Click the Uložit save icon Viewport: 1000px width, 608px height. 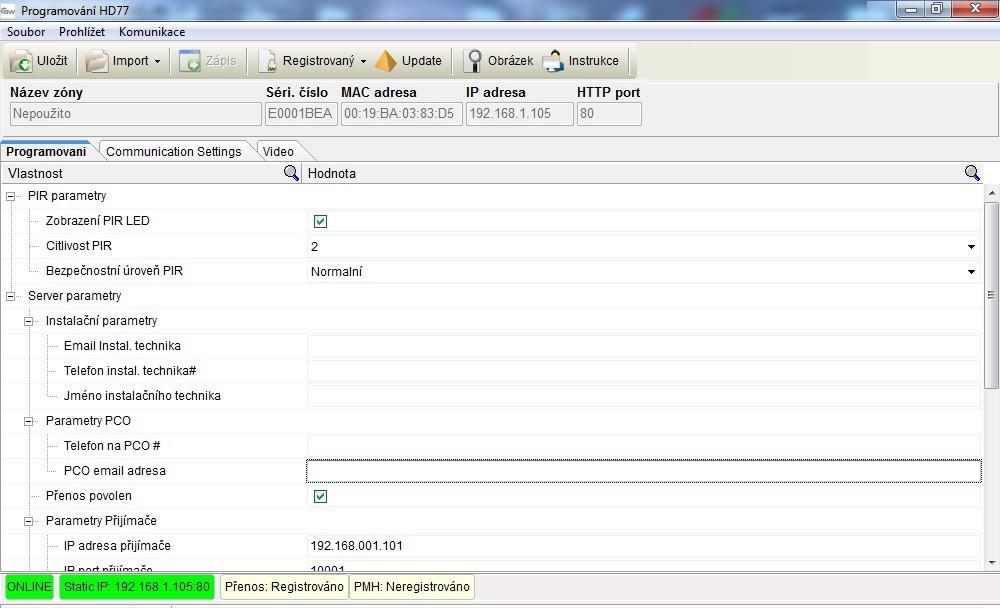(21, 61)
